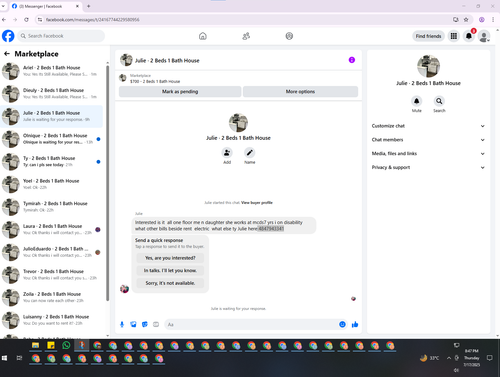Click the attach photo icon
Viewport: 500px width, 377px height.
(133, 324)
